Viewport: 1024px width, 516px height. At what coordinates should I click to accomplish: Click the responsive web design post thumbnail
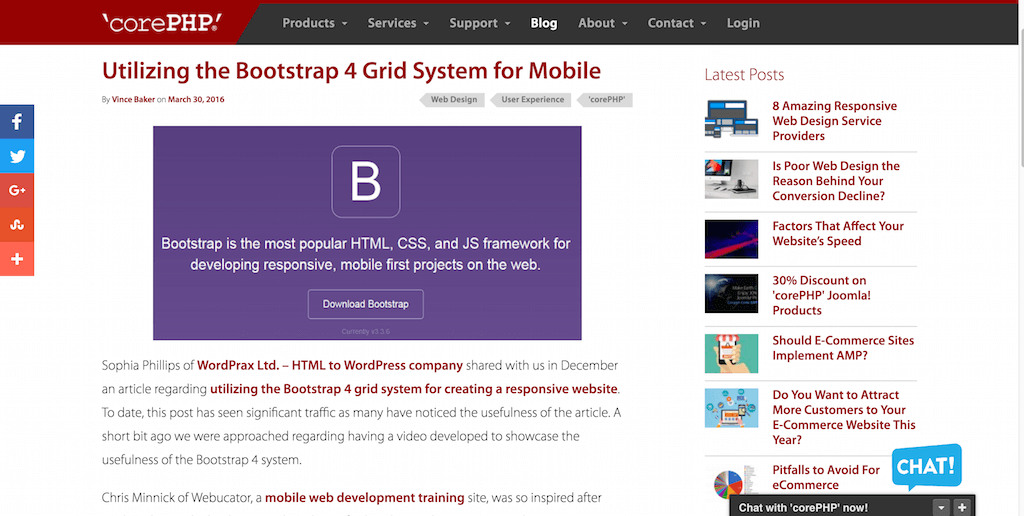tap(731, 118)
